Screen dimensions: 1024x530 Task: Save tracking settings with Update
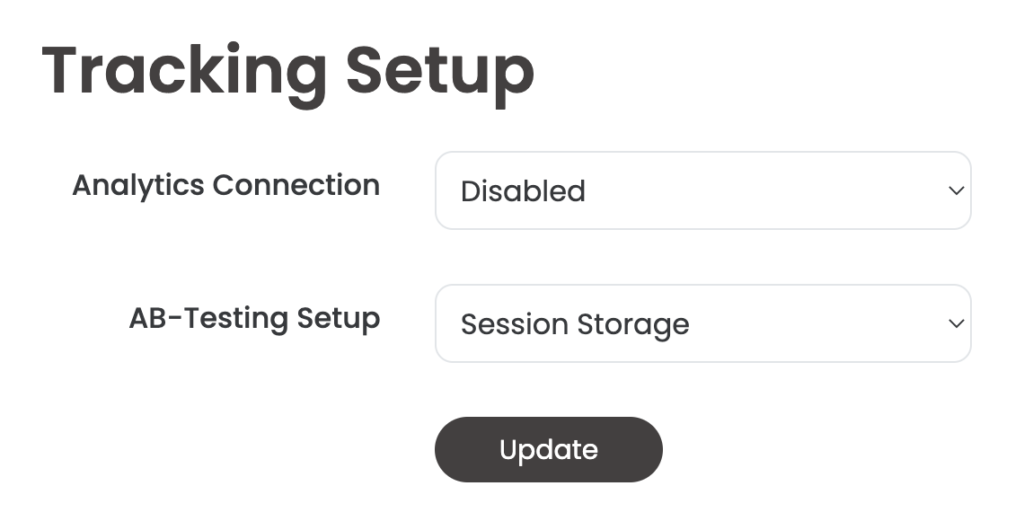click(549, 450)
